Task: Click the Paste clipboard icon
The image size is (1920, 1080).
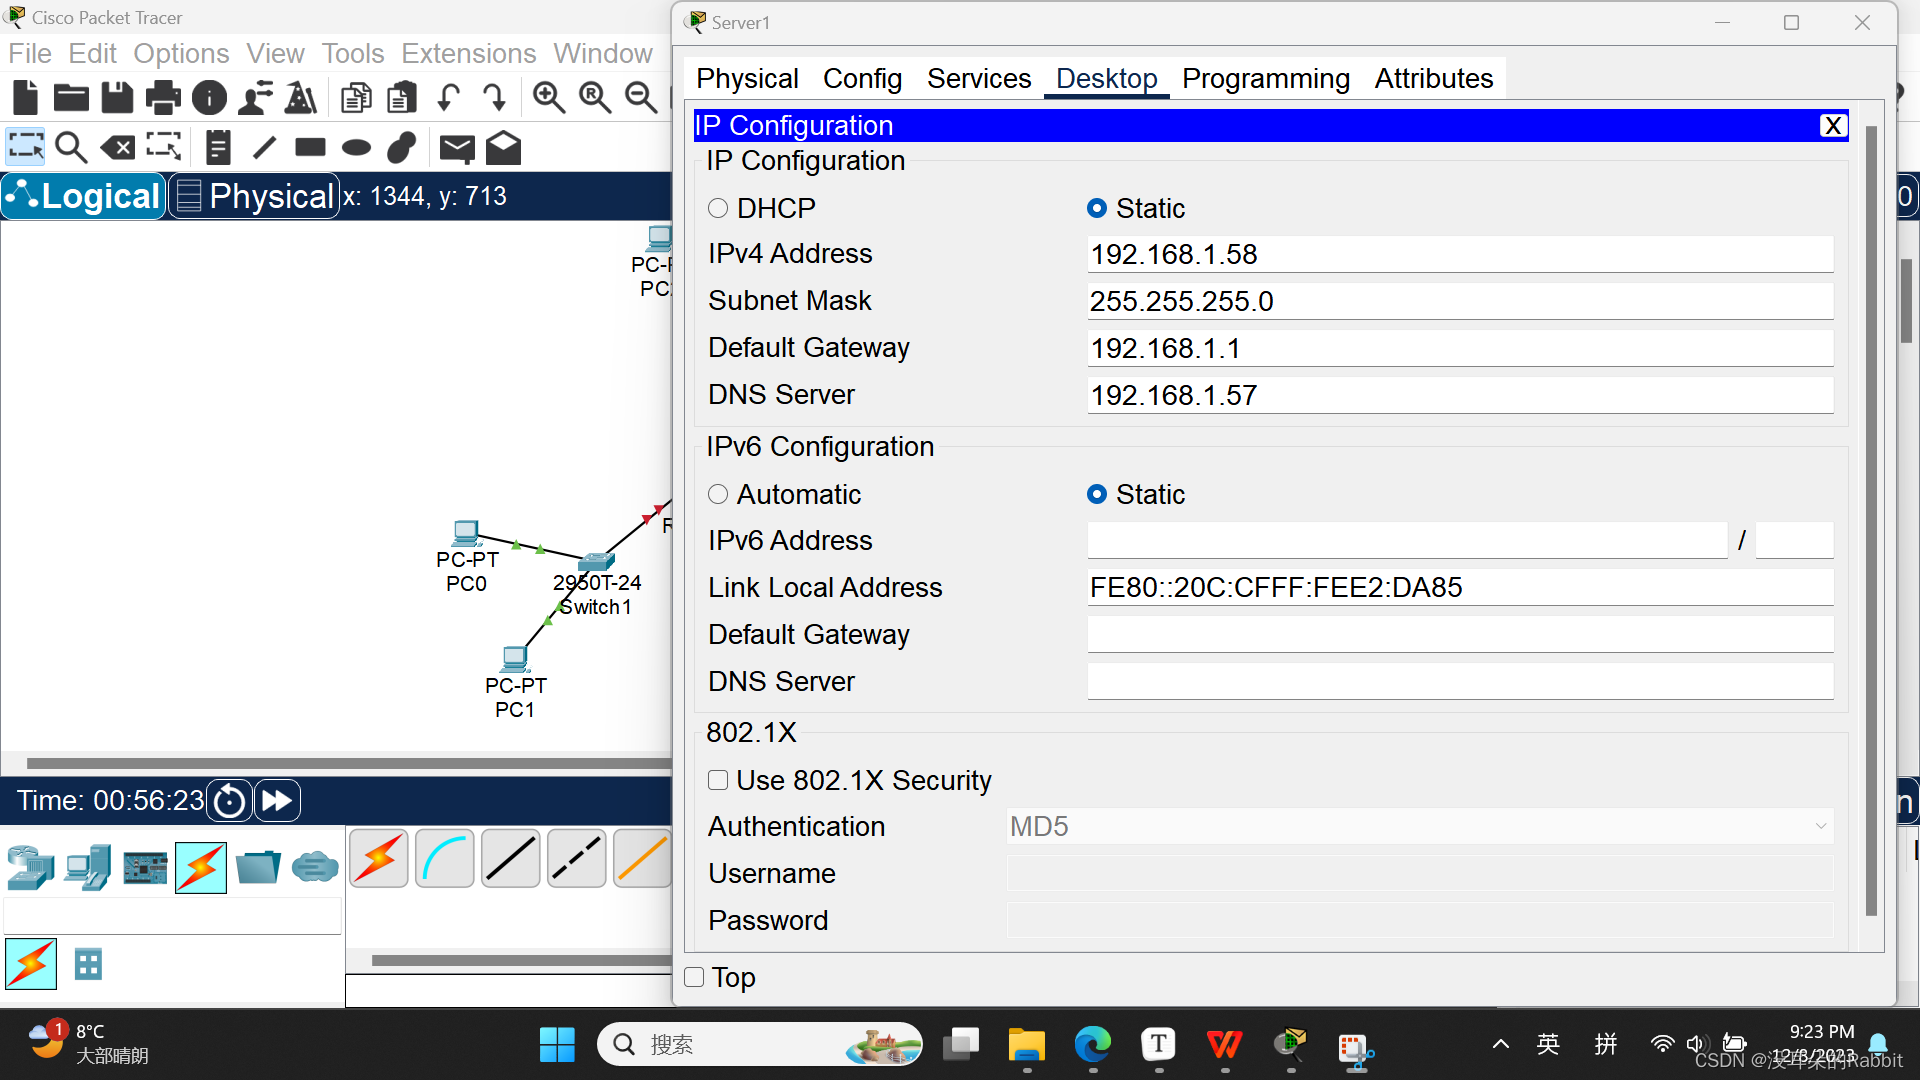Action: click(402, 97)
